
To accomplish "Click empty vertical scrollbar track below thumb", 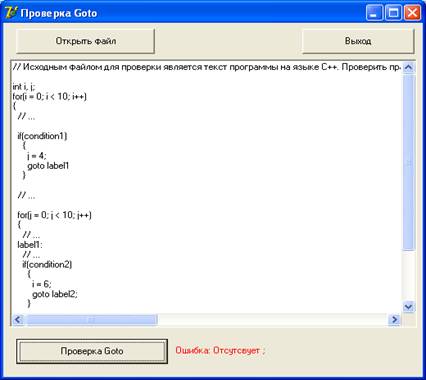I will point(408,275).
